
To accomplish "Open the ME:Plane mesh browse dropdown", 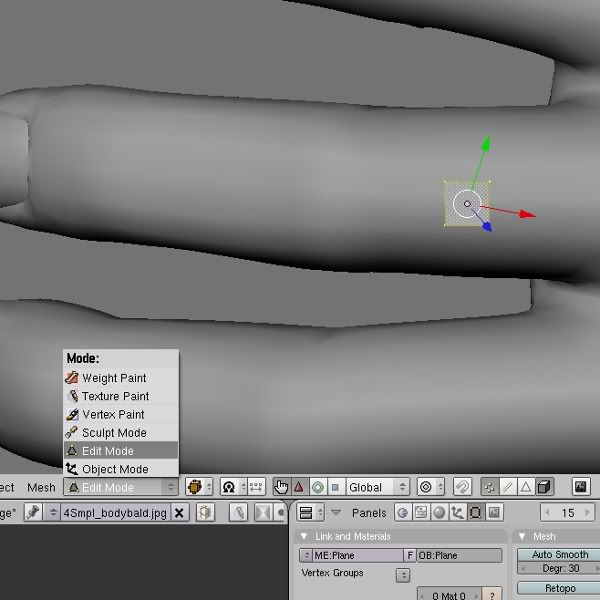I will click(x=306, y=555).
